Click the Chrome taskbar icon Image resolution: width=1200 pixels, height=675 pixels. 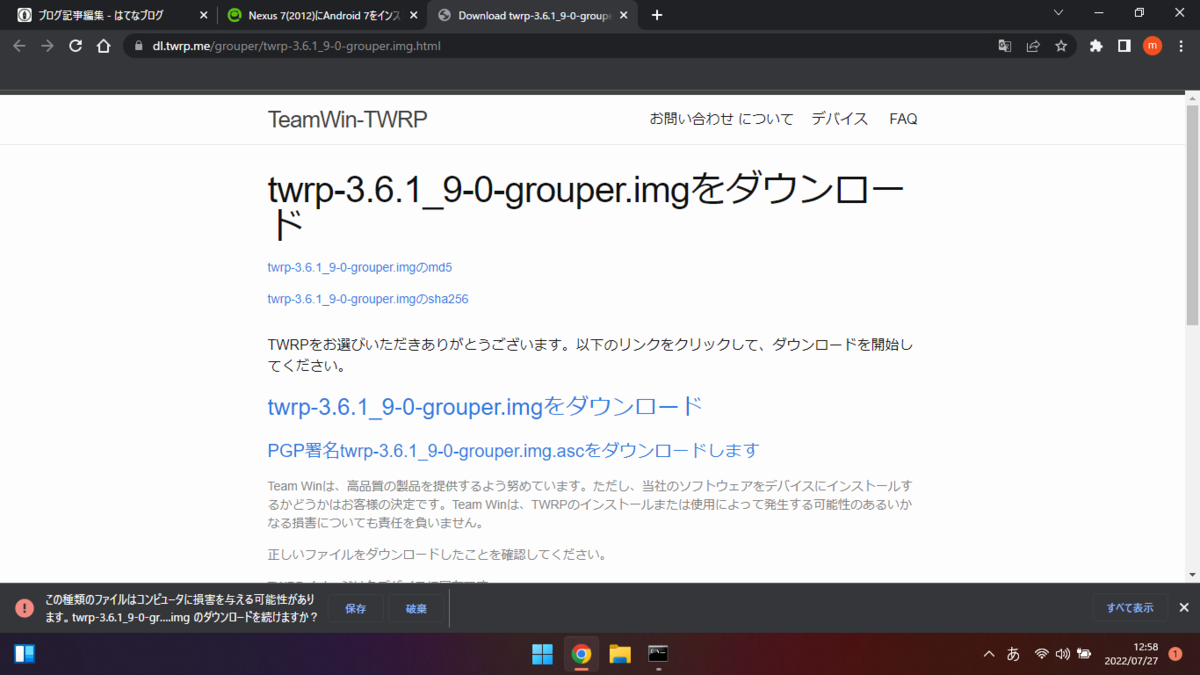tap(581, 655)
